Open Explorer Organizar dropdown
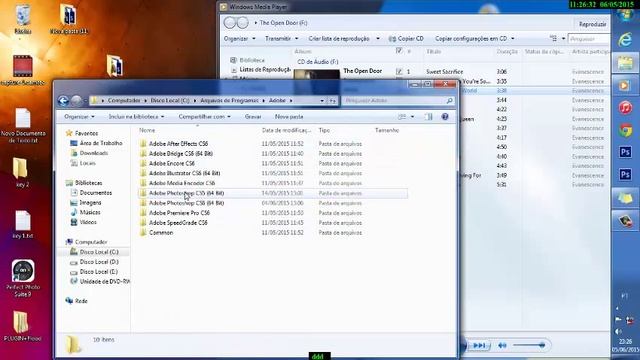The height and width of the screenshot is (360, 640). tap(79, 117)
